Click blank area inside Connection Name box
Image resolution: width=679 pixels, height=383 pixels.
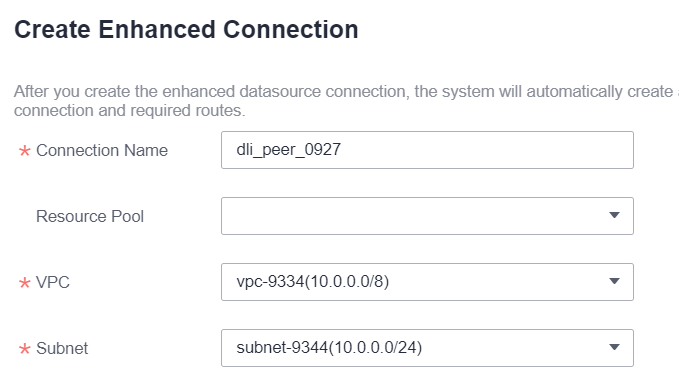pos(485,150)
